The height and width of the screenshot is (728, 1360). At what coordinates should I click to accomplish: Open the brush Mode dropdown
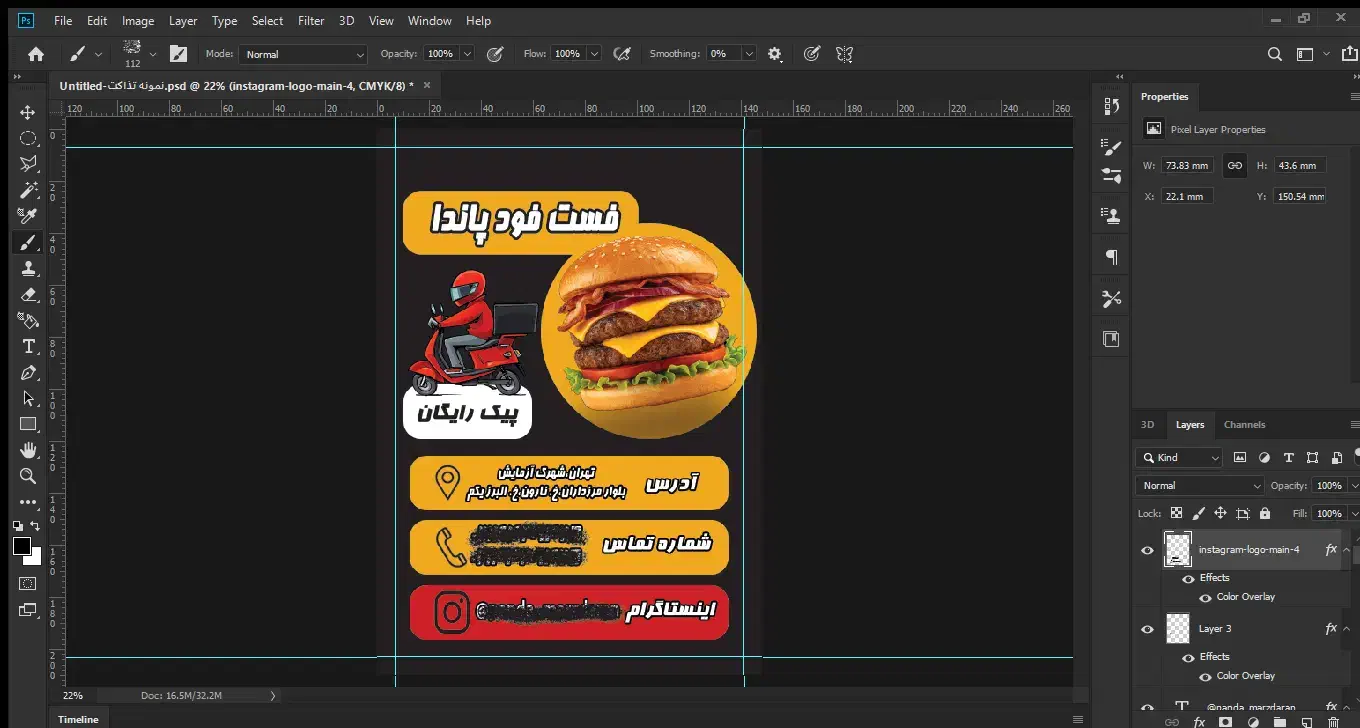[x=304, y=54]
